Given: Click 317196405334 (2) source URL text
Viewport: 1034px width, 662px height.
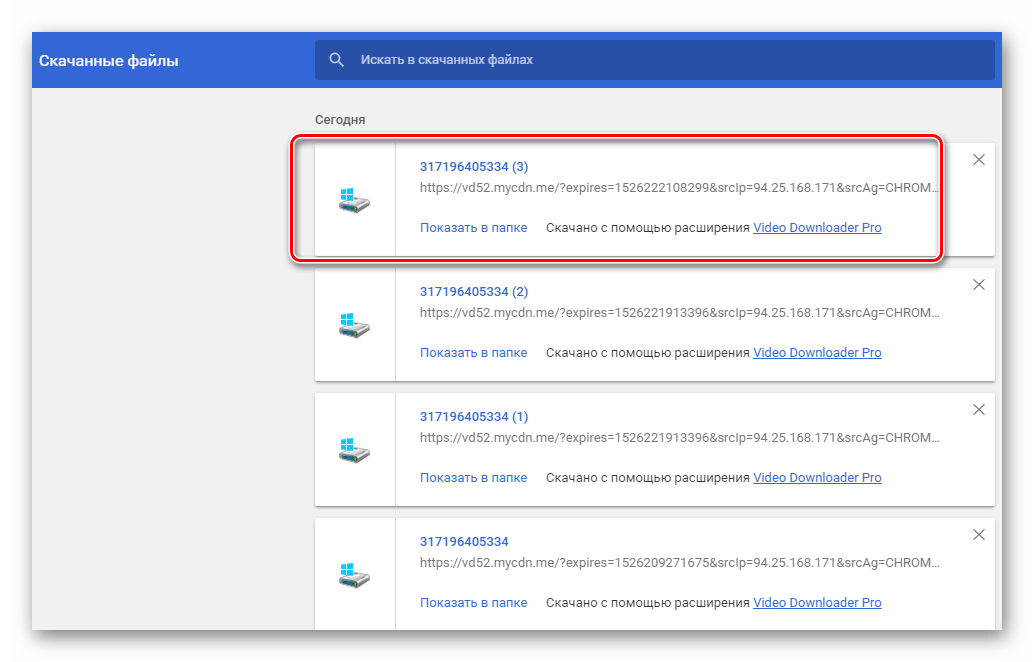Looking at the screenshot, I should point(679,313).
